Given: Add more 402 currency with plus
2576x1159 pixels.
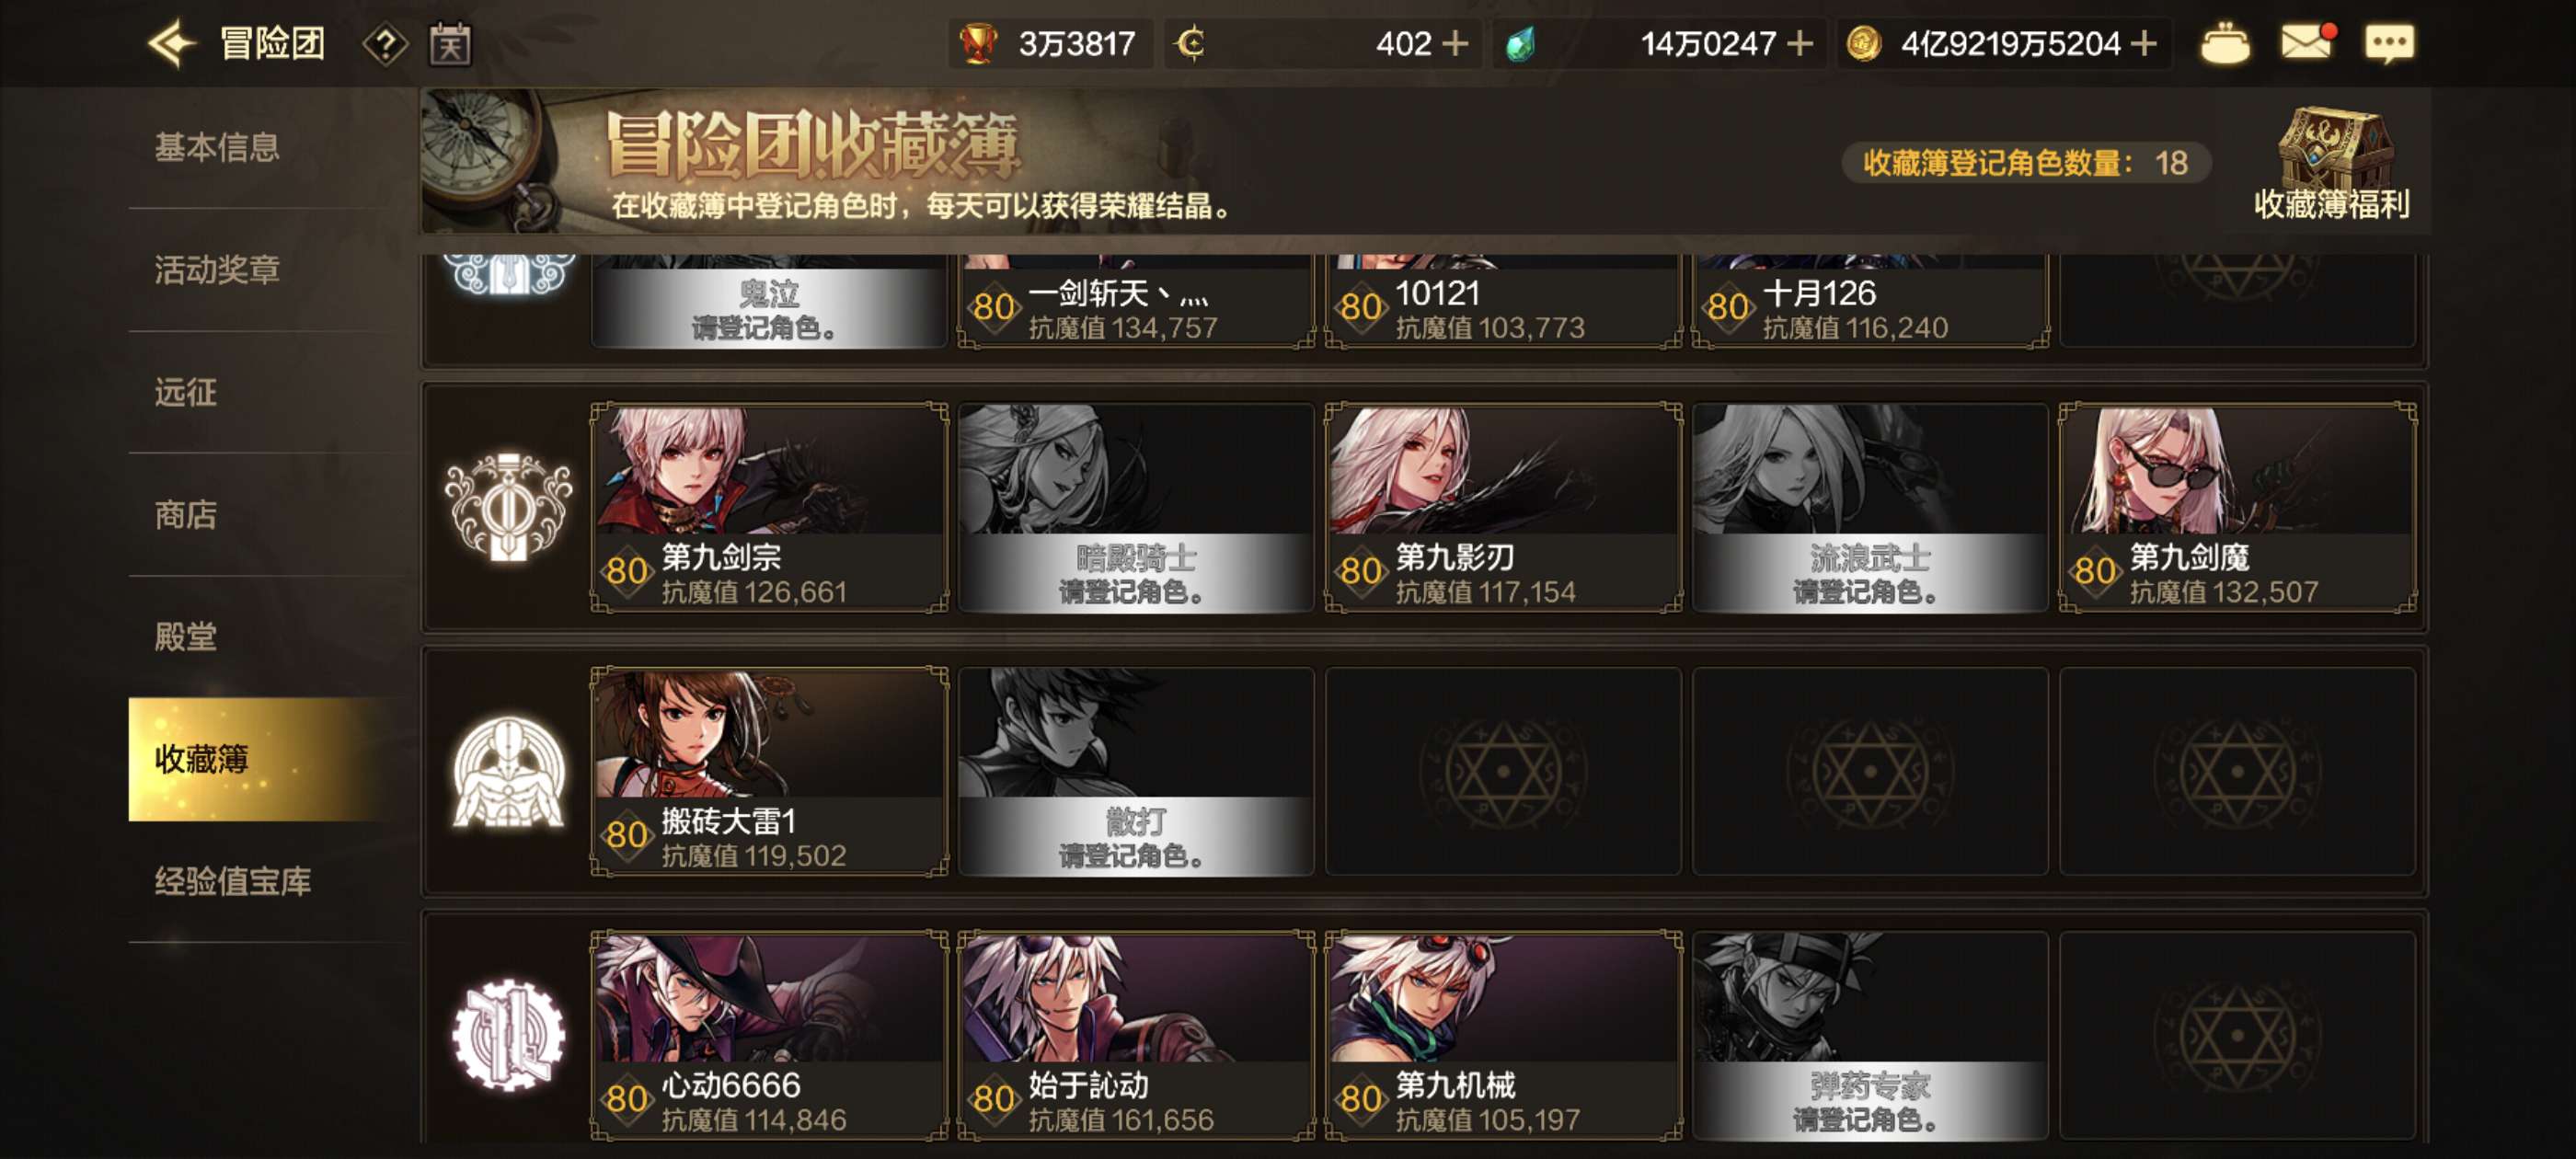Looking at the screenshot, I should (1455, 43).
